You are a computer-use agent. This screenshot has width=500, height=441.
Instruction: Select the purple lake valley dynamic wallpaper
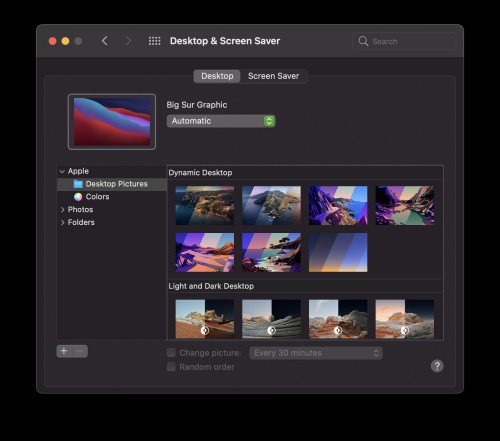point(405,205)
